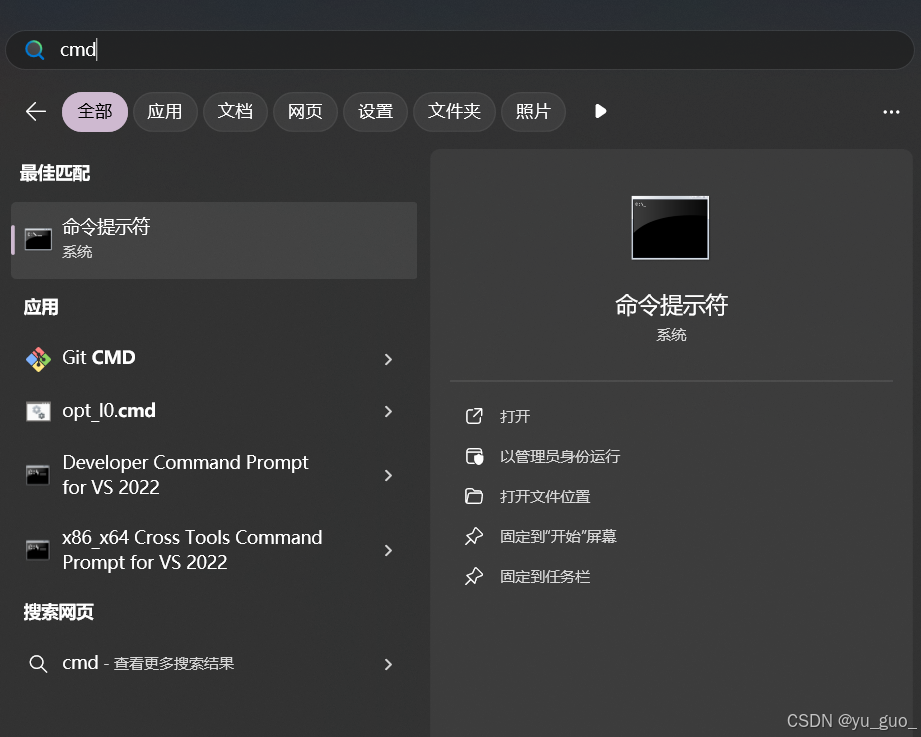Click the cmd search input field
This screenshot has height=737, width=921.
pos(460,50)
